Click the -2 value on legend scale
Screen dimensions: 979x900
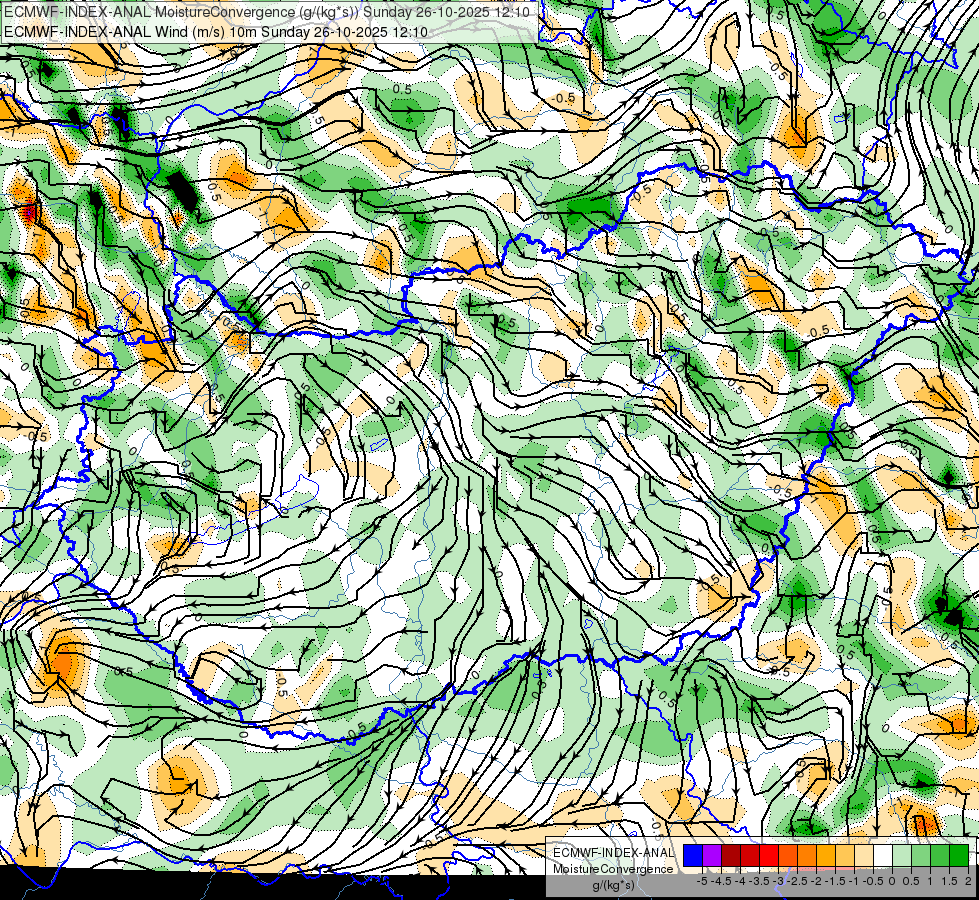[x=816, y=881]
